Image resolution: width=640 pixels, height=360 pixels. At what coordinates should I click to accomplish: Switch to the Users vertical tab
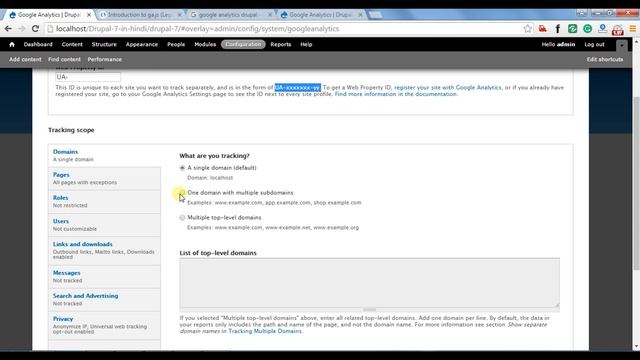pos(104,224)
